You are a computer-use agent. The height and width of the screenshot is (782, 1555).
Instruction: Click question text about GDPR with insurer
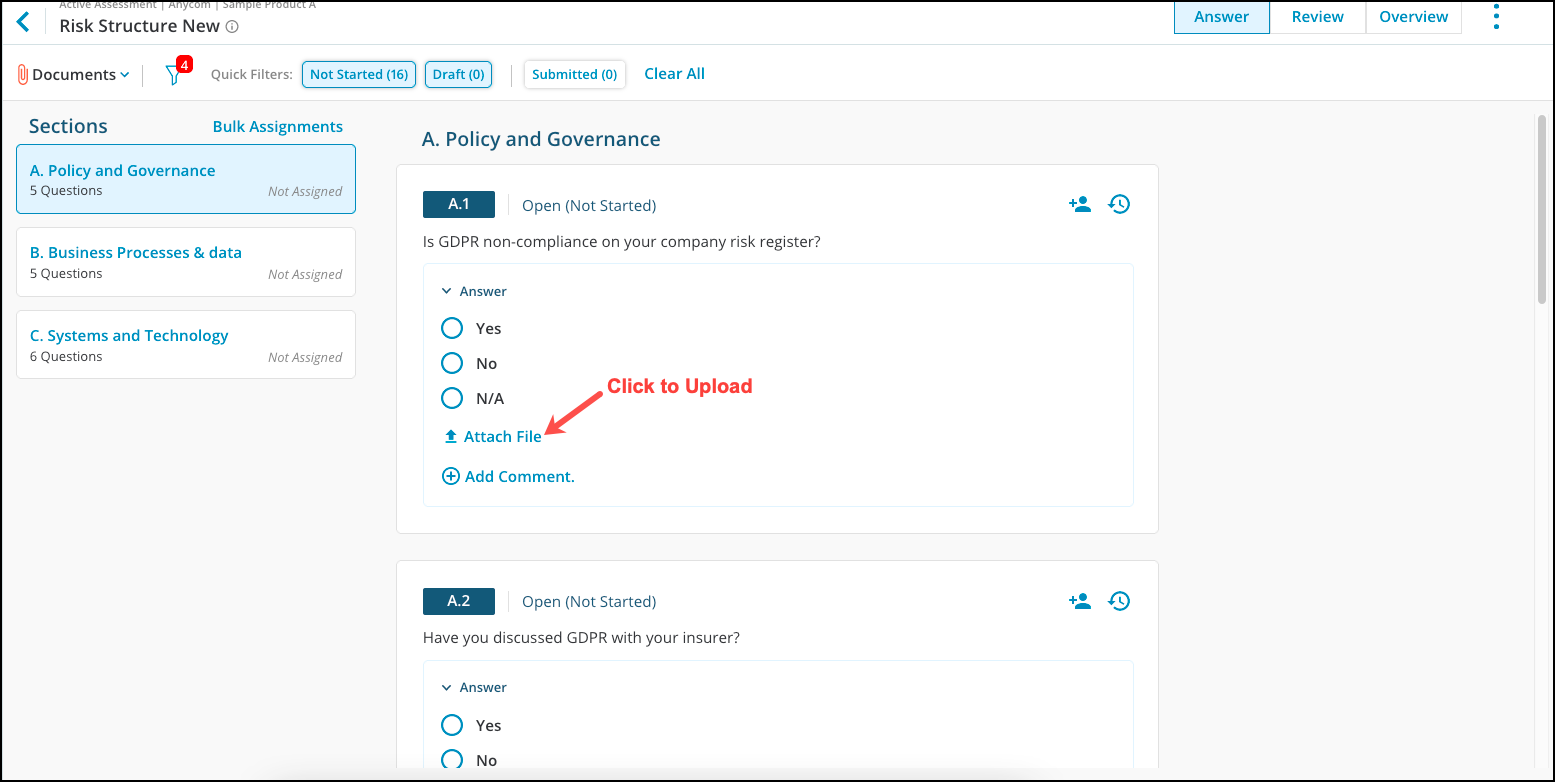pos(581,638)
